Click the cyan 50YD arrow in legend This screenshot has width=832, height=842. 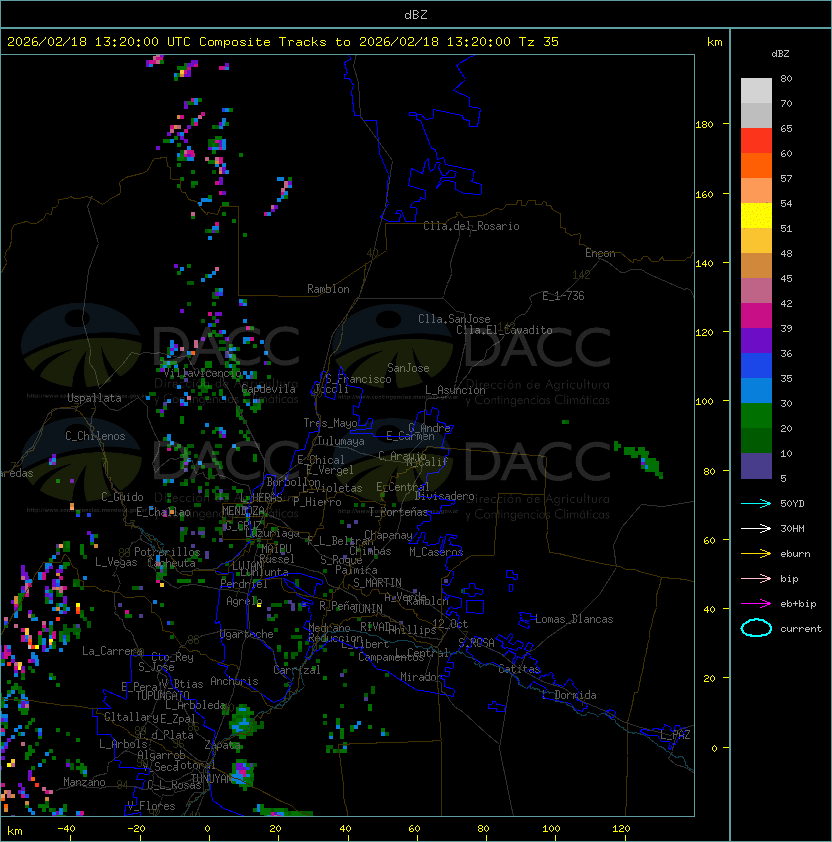tap(756, 503)
